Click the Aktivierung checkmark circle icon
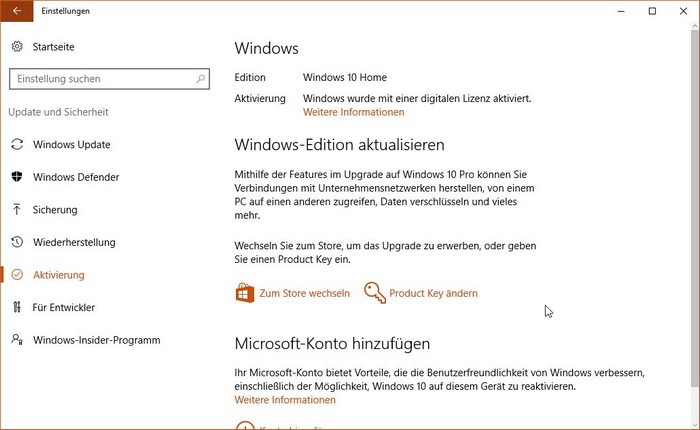This screenshot has height=430, width=700. (x=17, y=275)
